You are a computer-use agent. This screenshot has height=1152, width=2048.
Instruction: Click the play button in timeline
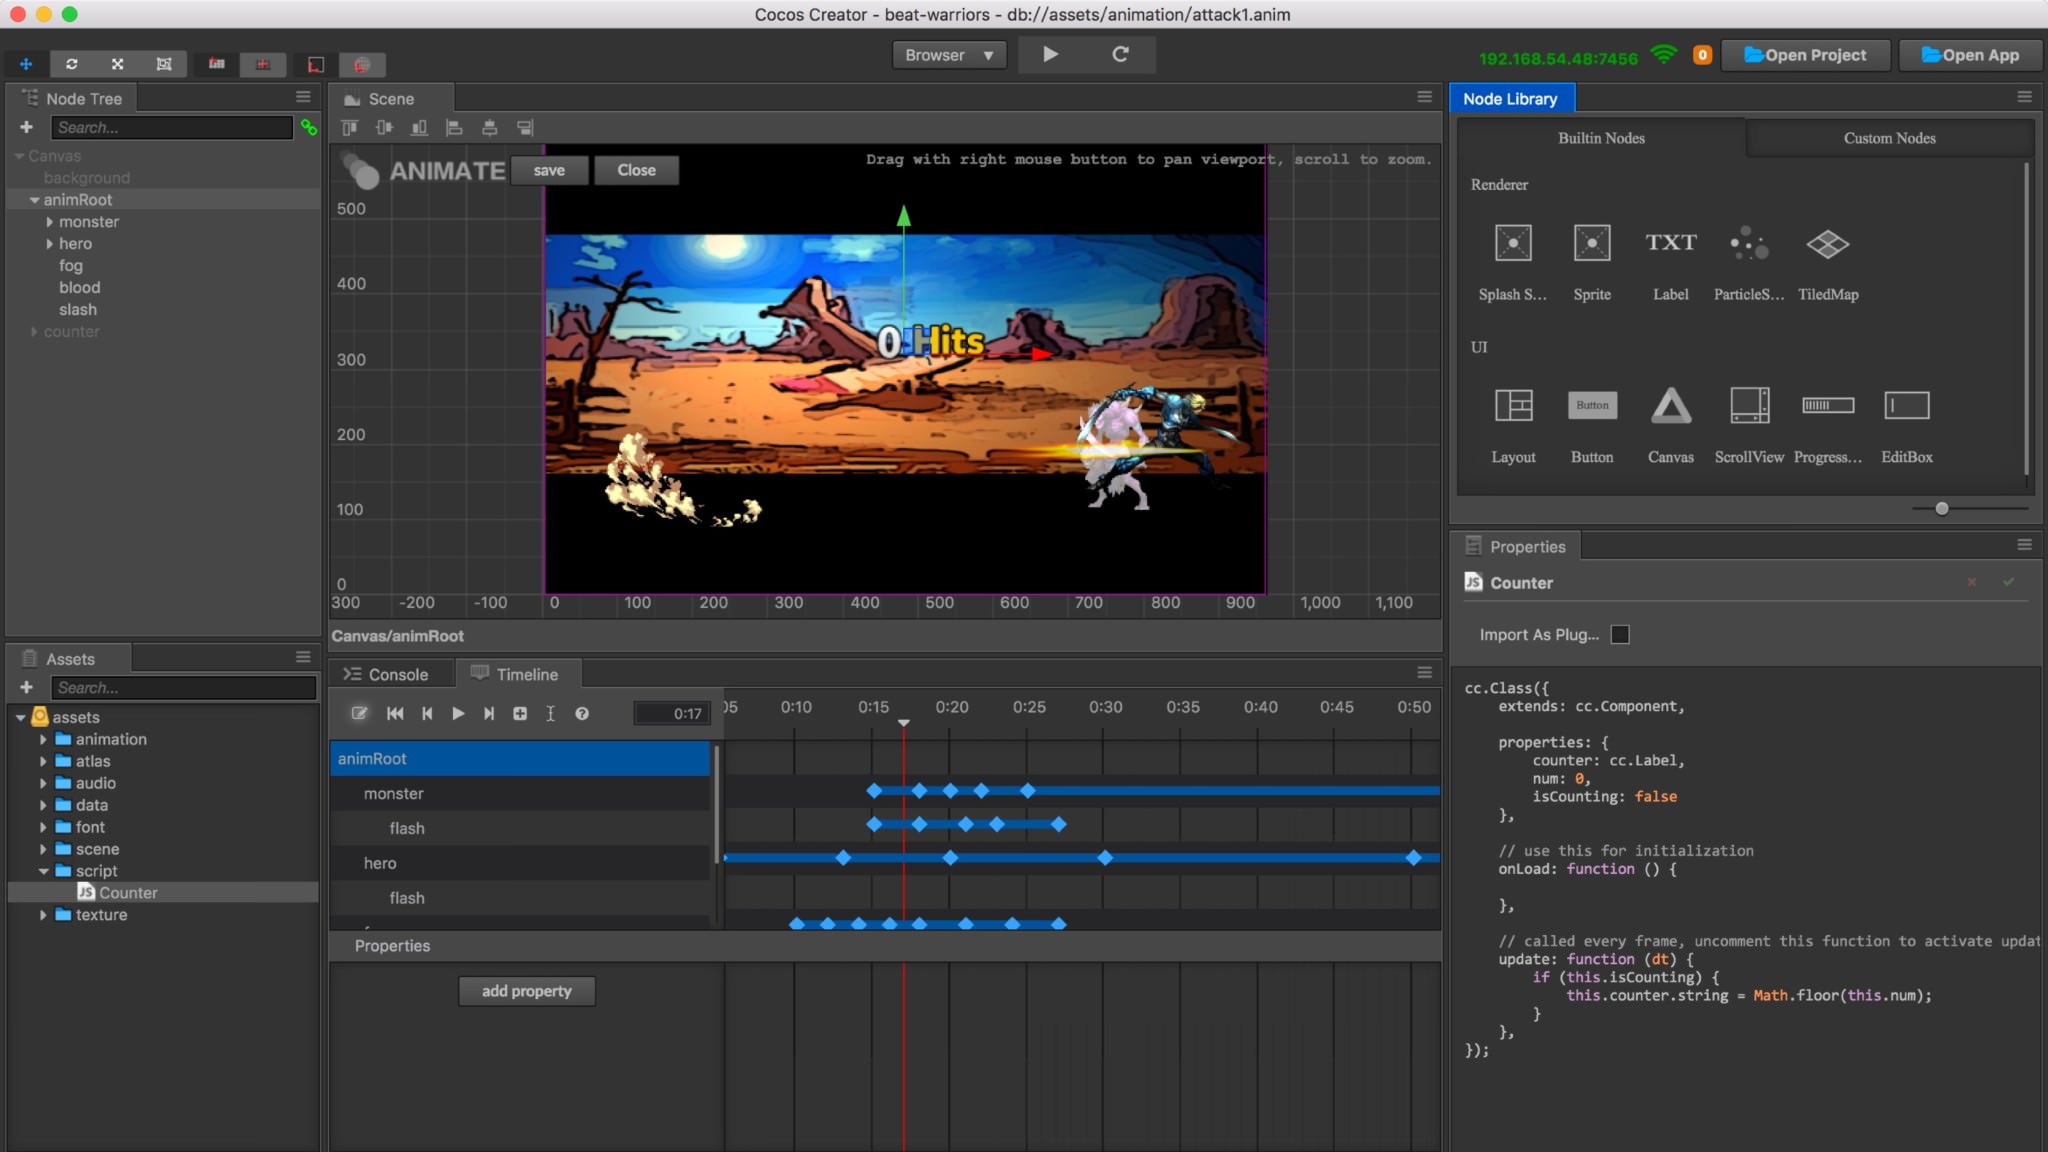point(457,713)
